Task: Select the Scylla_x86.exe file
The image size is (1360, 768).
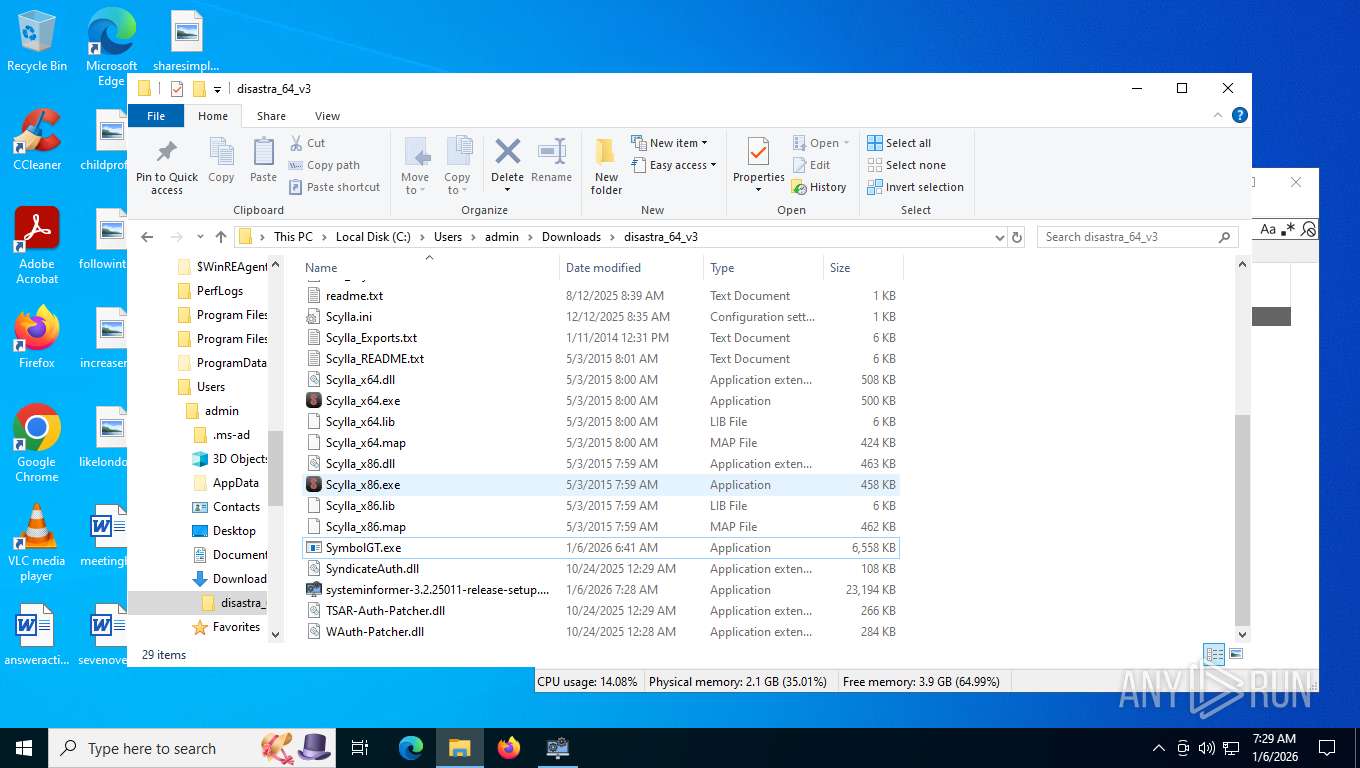Action: tap(601, 485)
